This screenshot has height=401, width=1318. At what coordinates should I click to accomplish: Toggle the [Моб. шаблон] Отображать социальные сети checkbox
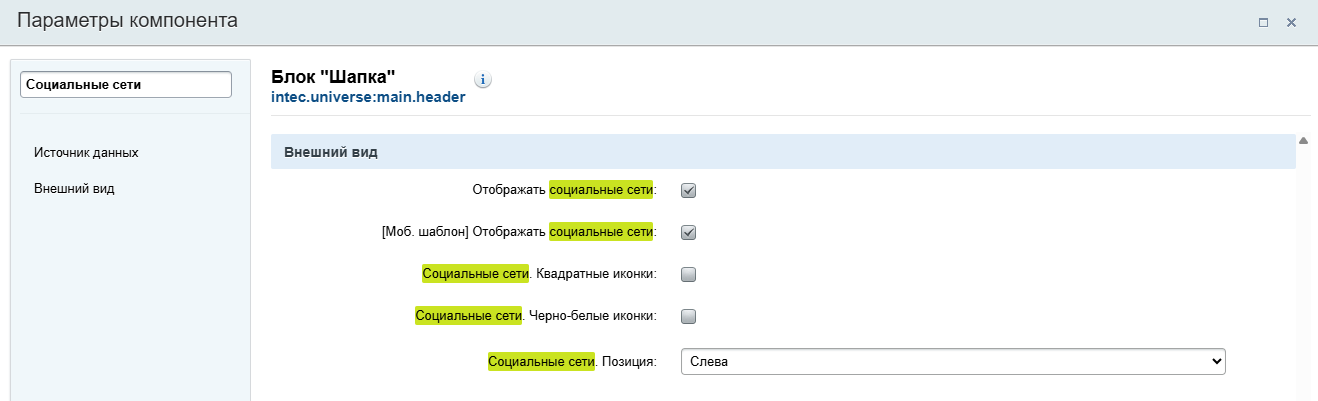(688, 232)
